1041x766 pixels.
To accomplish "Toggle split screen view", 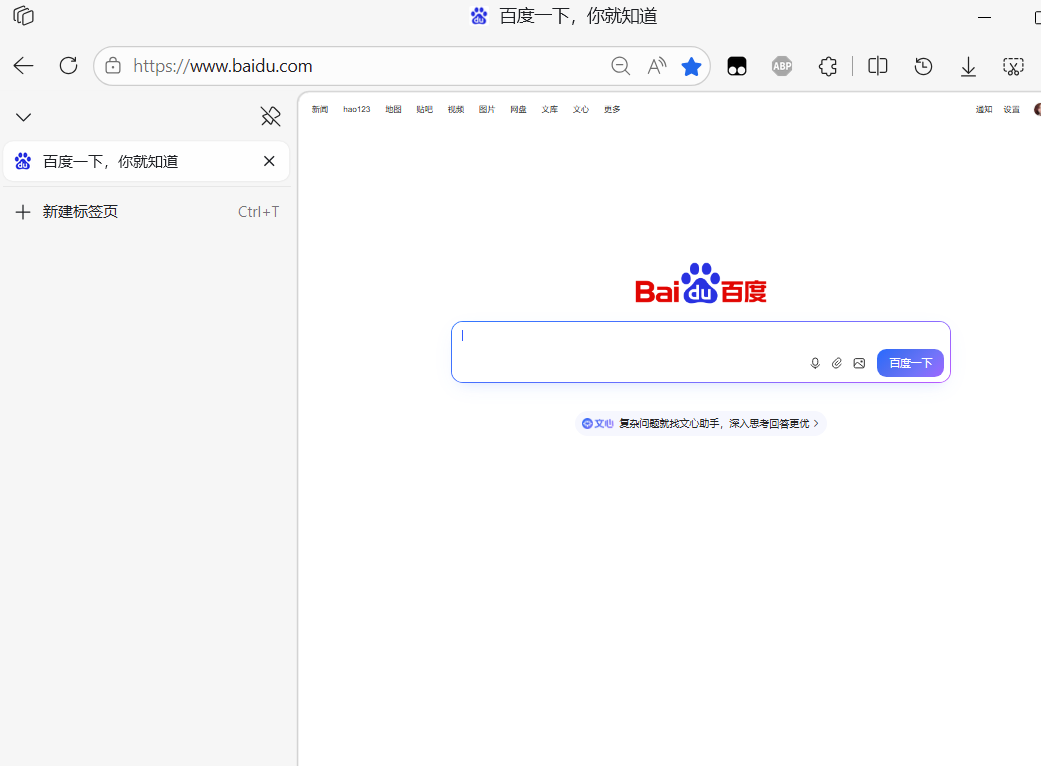I will (878, 66).
